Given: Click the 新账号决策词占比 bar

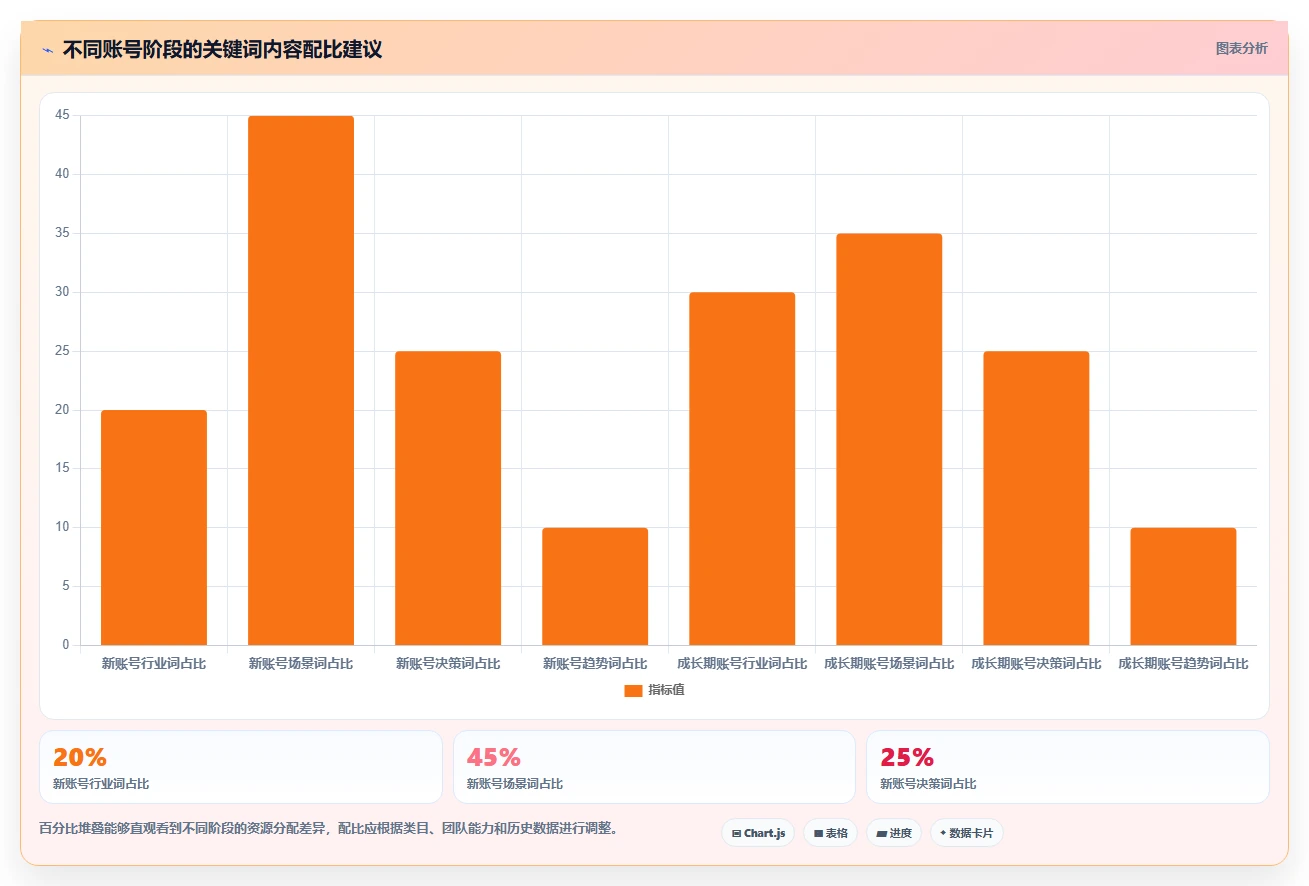Looking at the screenshot, I should (x=448, y=498).
